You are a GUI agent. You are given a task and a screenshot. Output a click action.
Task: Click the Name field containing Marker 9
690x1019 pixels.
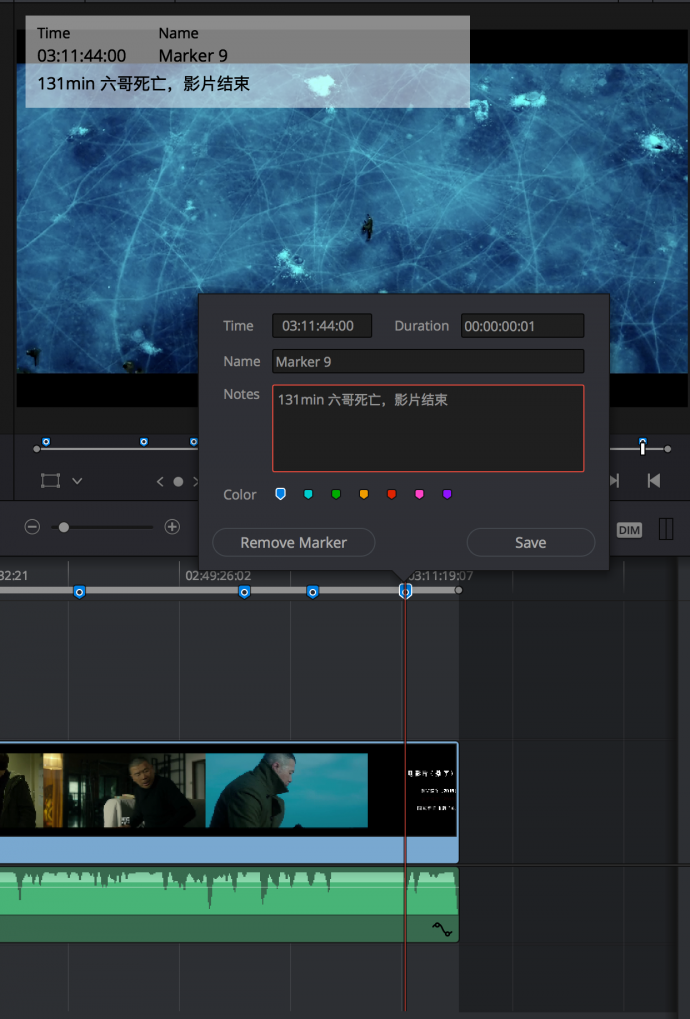[428, 361]
